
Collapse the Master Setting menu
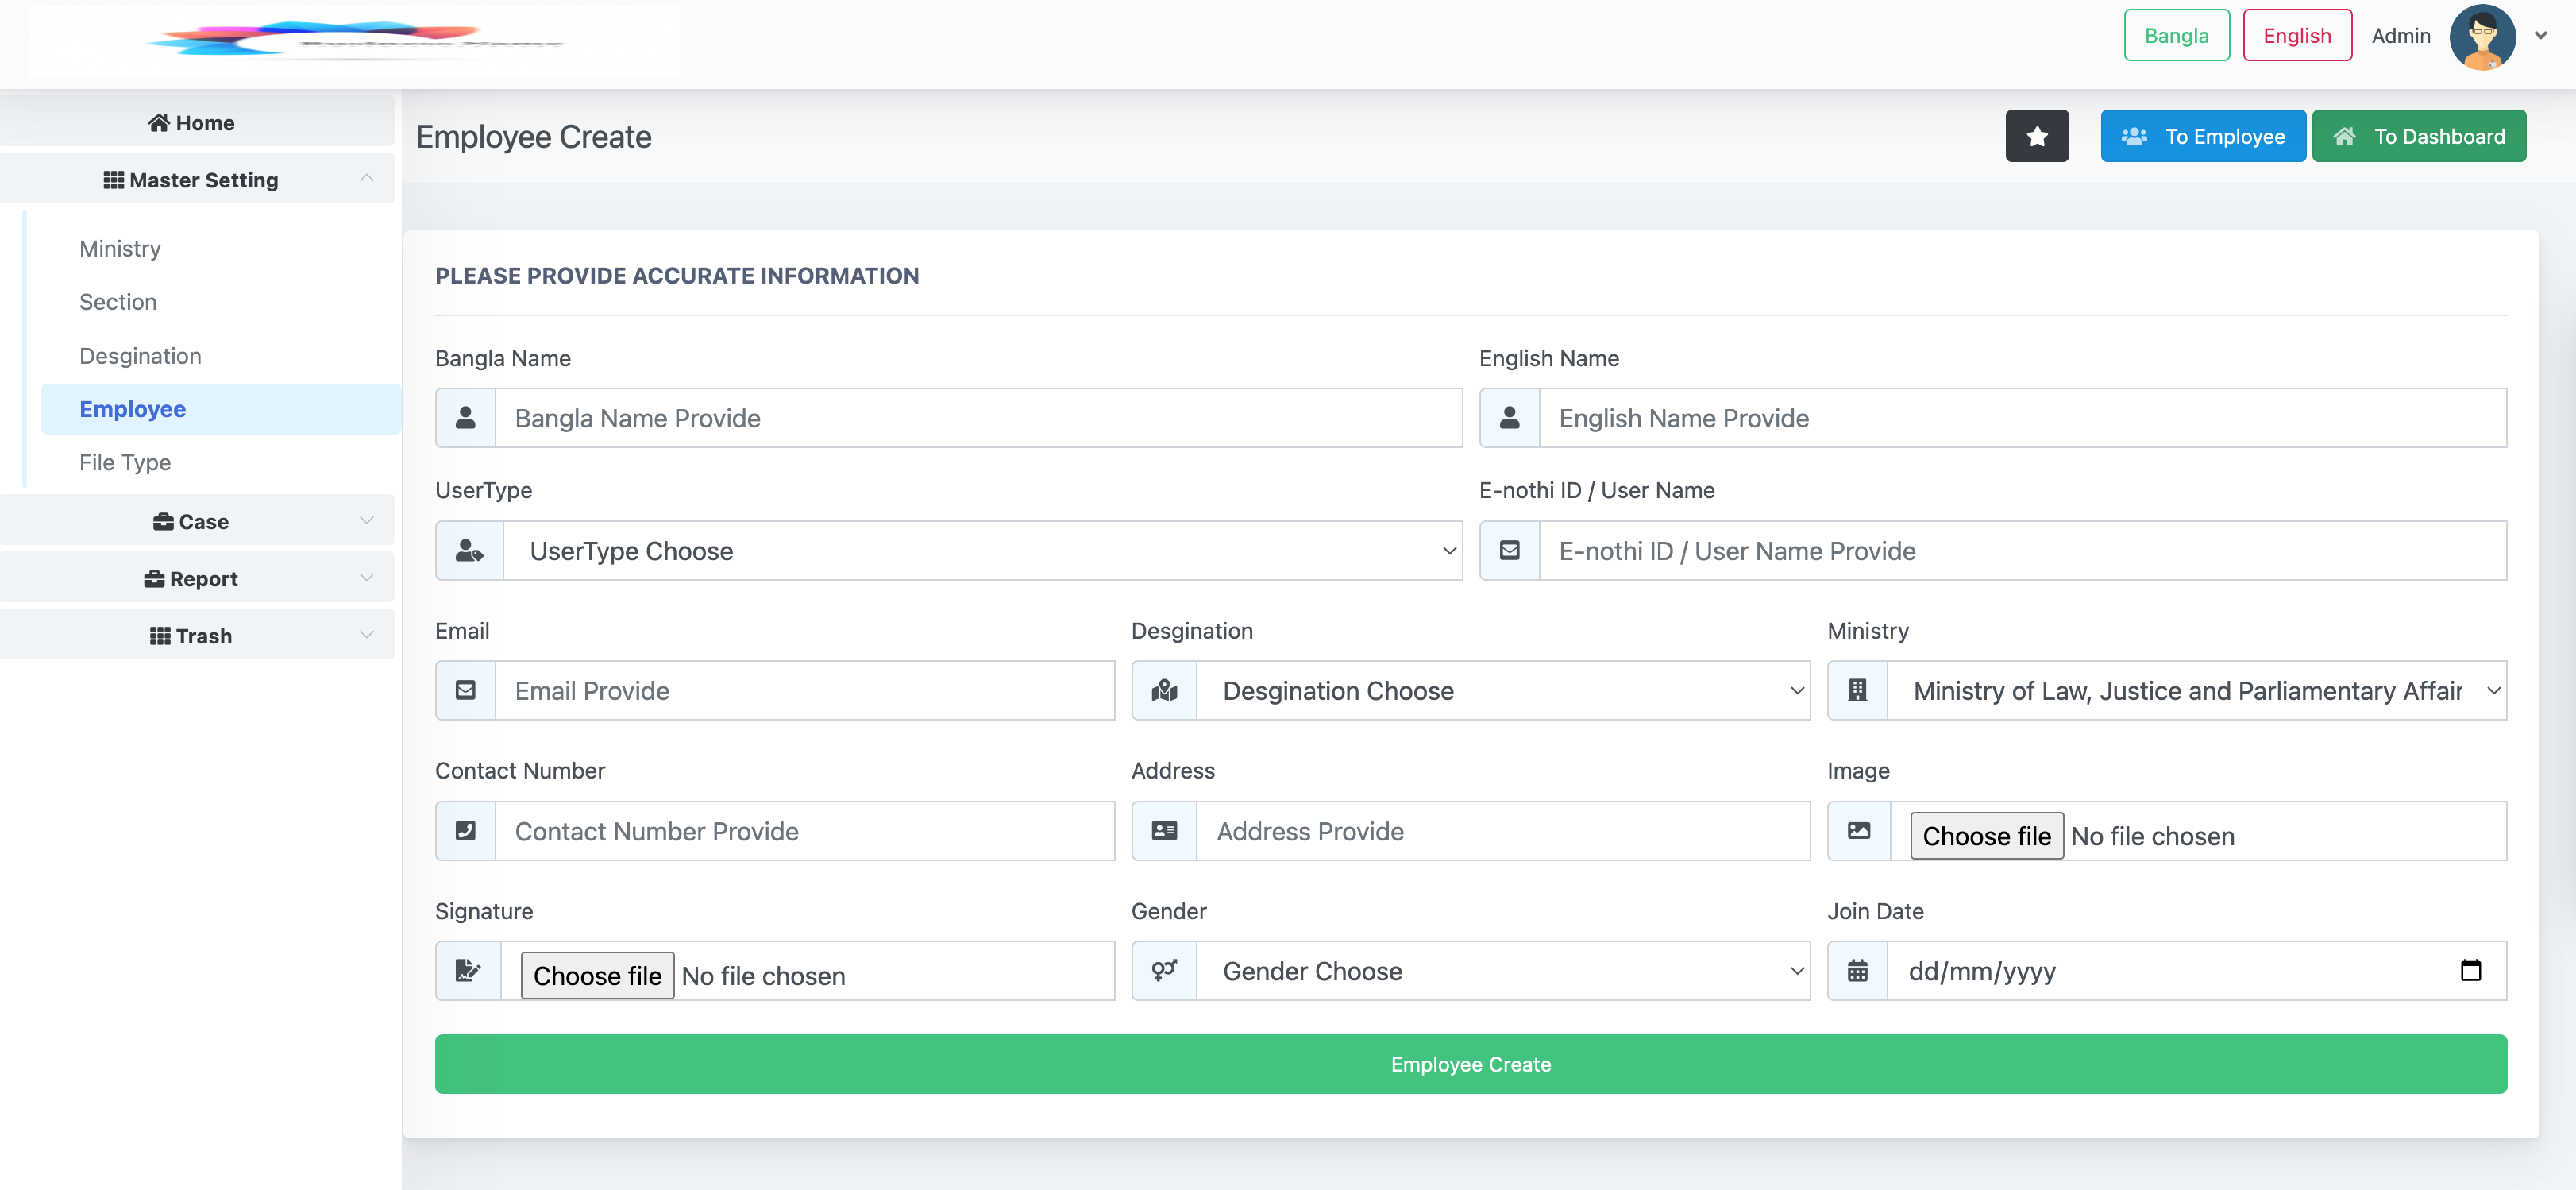pyautogui.click(x=197, y=179)
